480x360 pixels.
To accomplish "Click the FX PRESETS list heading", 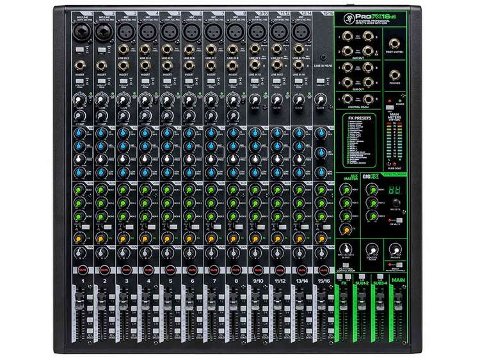I will coord(359,118).
